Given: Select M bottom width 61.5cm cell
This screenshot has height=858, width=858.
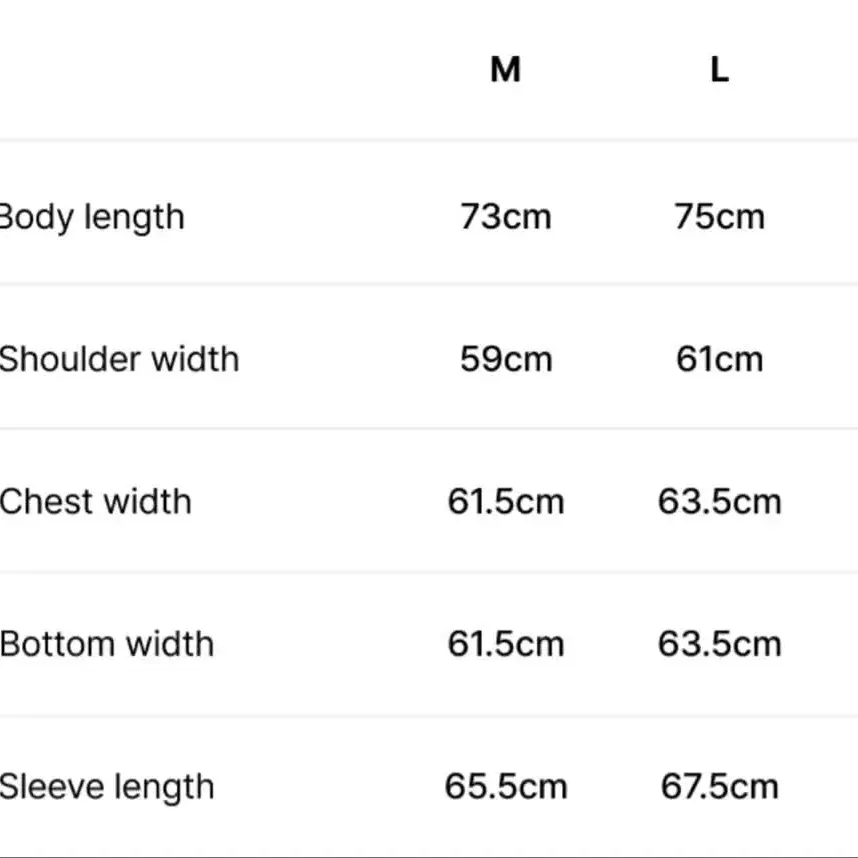Looking at the screenshot, I should (x=505, y=644).
